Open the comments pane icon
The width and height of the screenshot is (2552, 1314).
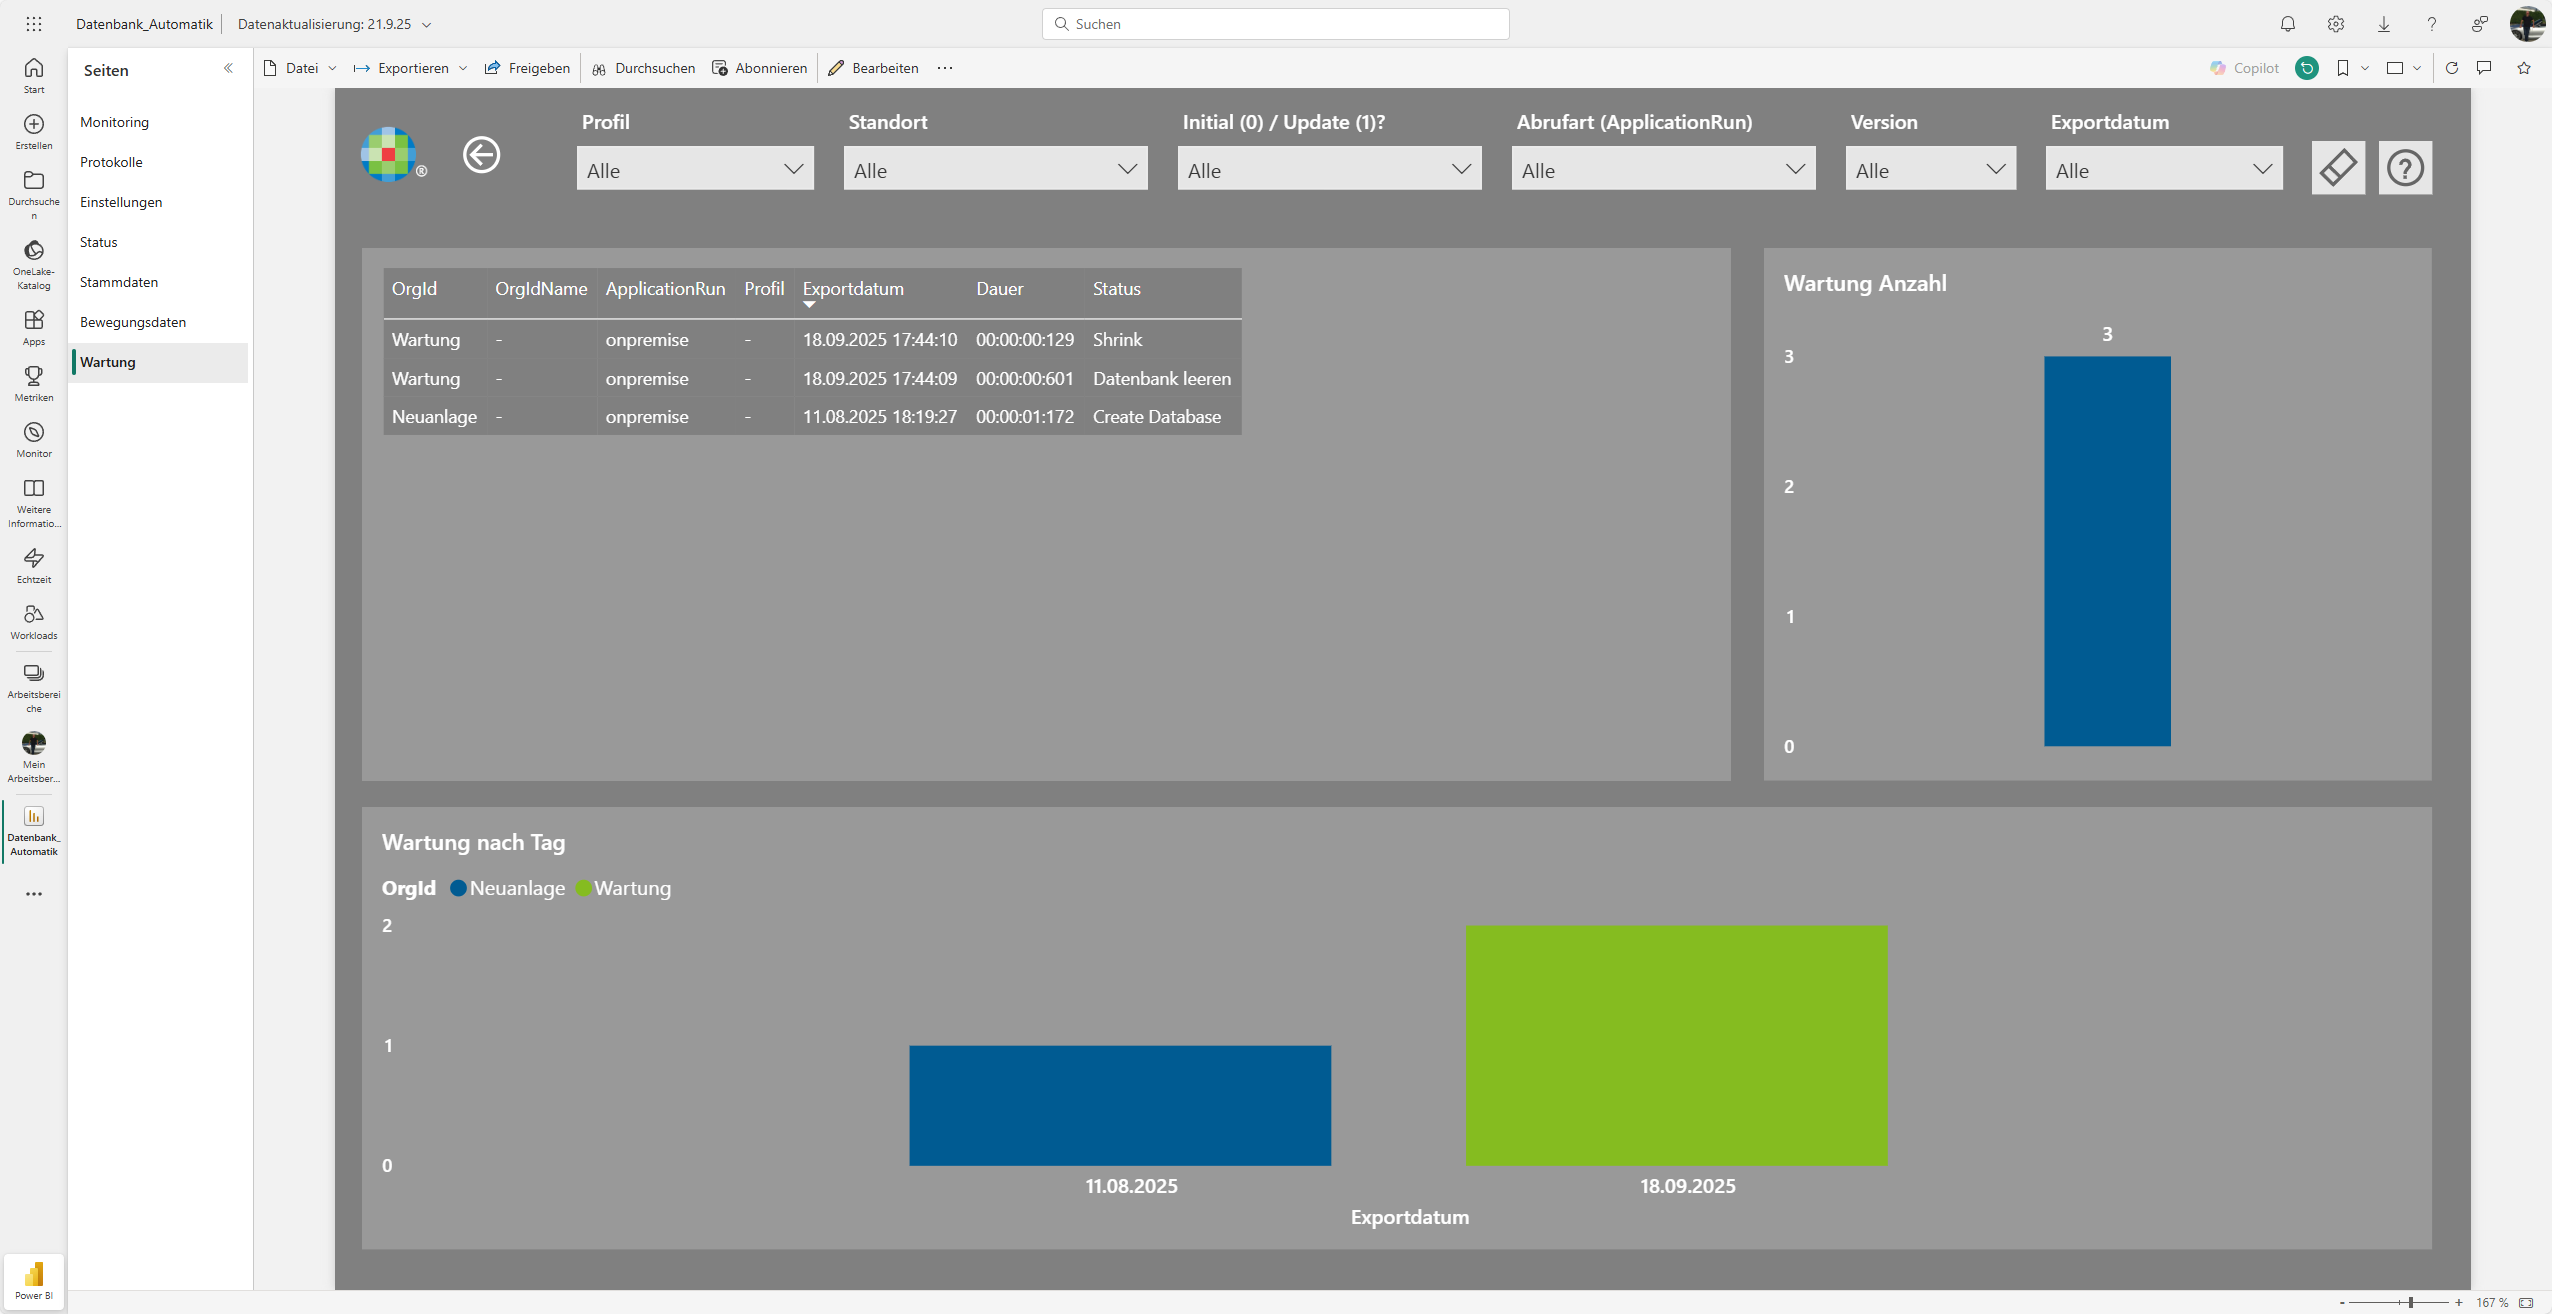pos(2484,68)
